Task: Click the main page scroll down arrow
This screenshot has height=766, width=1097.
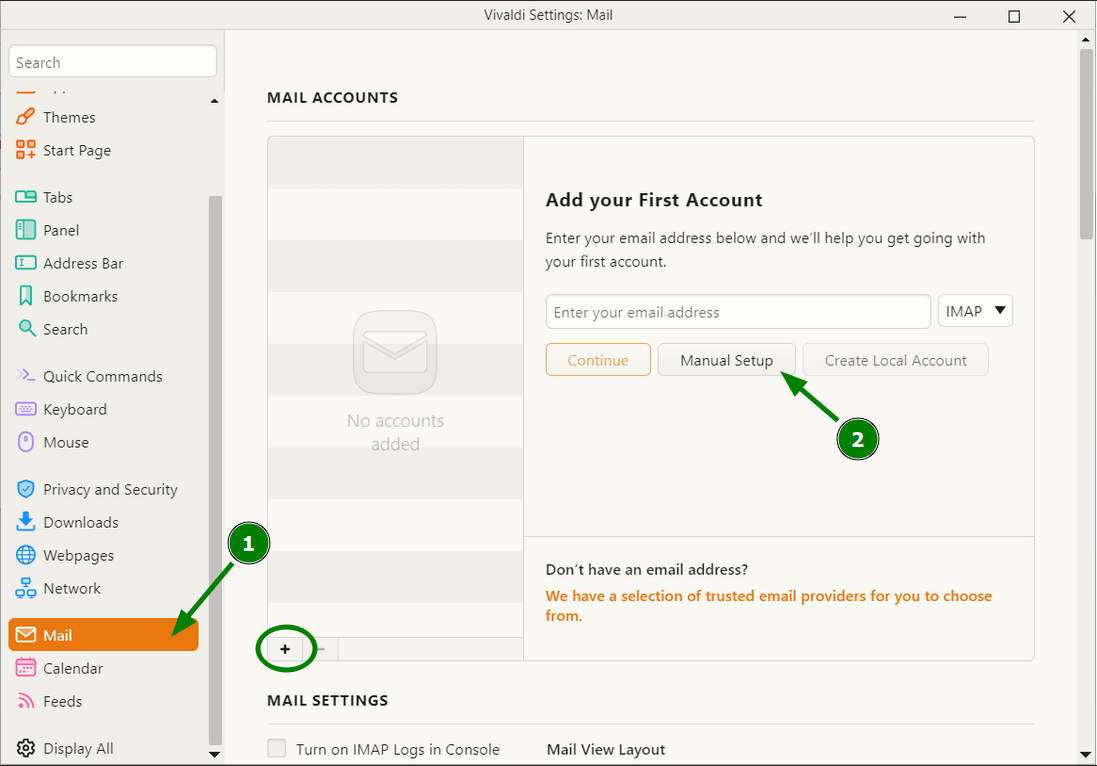Action: point(1086,754)
